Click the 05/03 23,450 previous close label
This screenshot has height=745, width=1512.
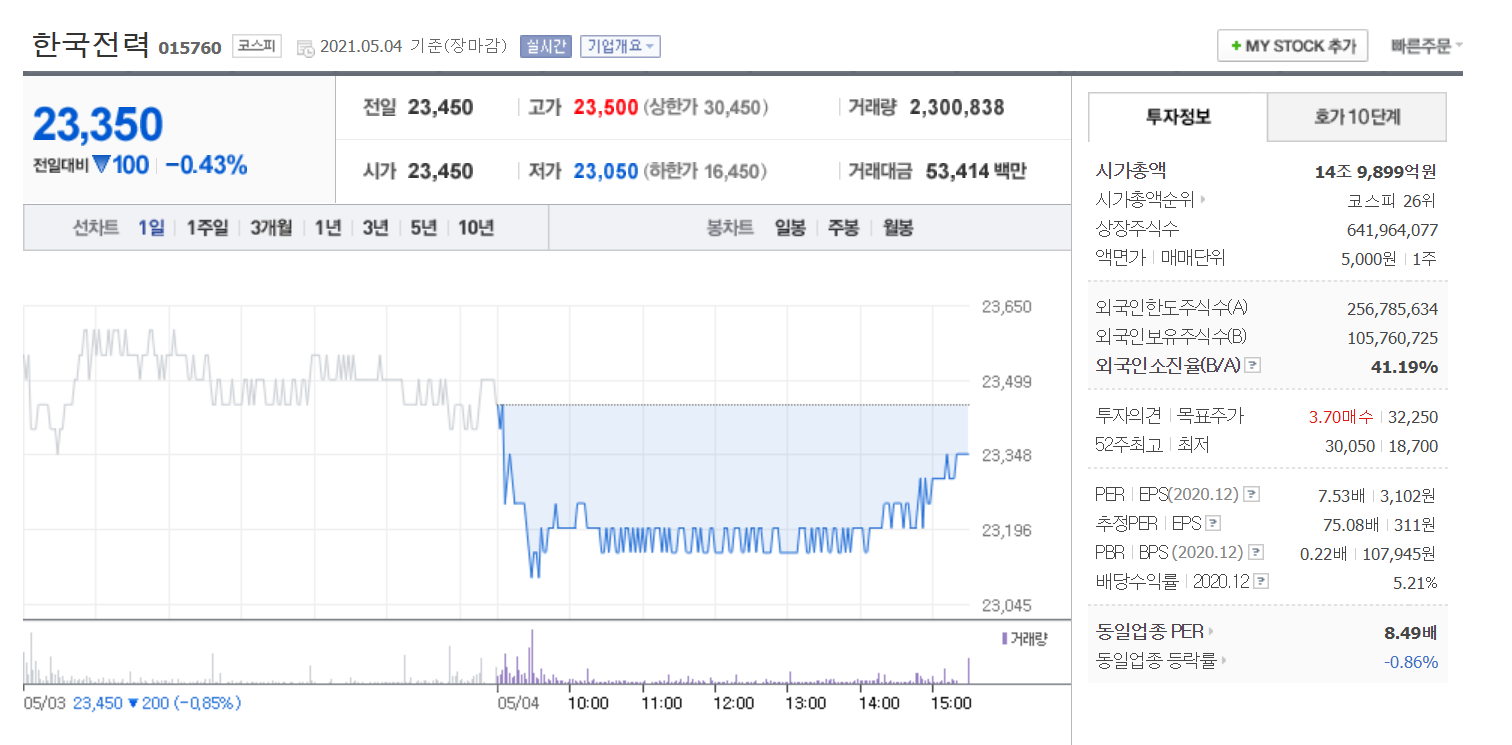[x=132, y=703]
